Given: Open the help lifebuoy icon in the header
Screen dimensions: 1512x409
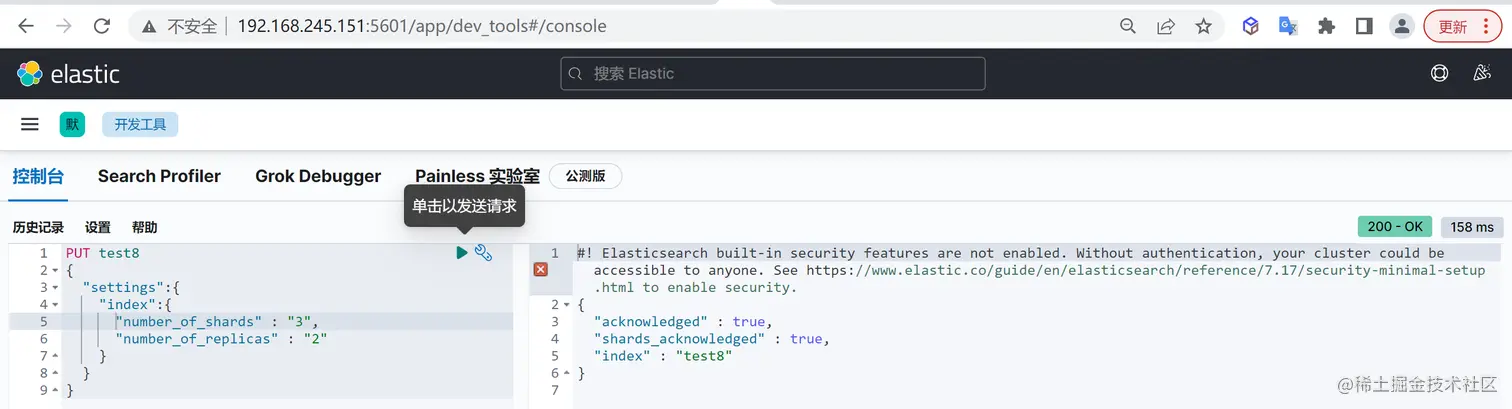Looking at the screenshot, I should [x=1439, y=73].
